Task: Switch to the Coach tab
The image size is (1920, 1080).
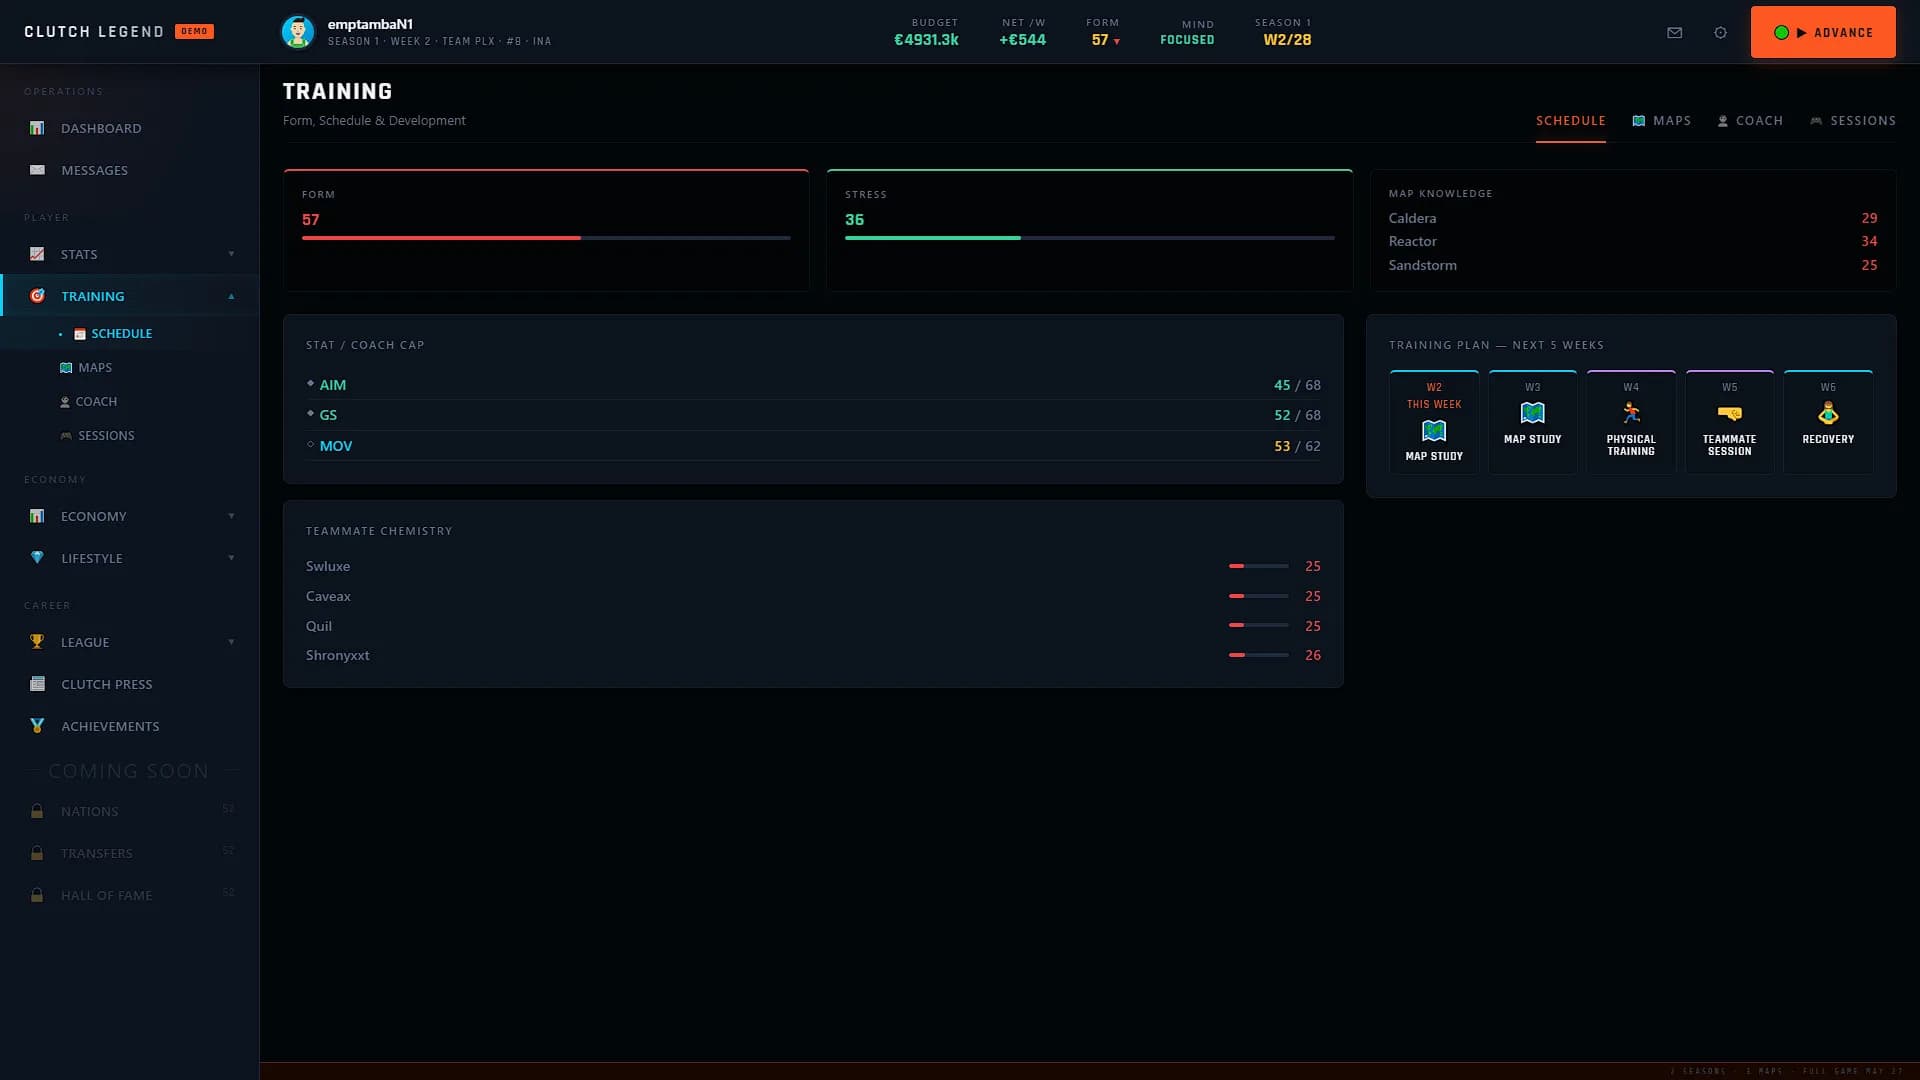Action: coord(1750,121)
